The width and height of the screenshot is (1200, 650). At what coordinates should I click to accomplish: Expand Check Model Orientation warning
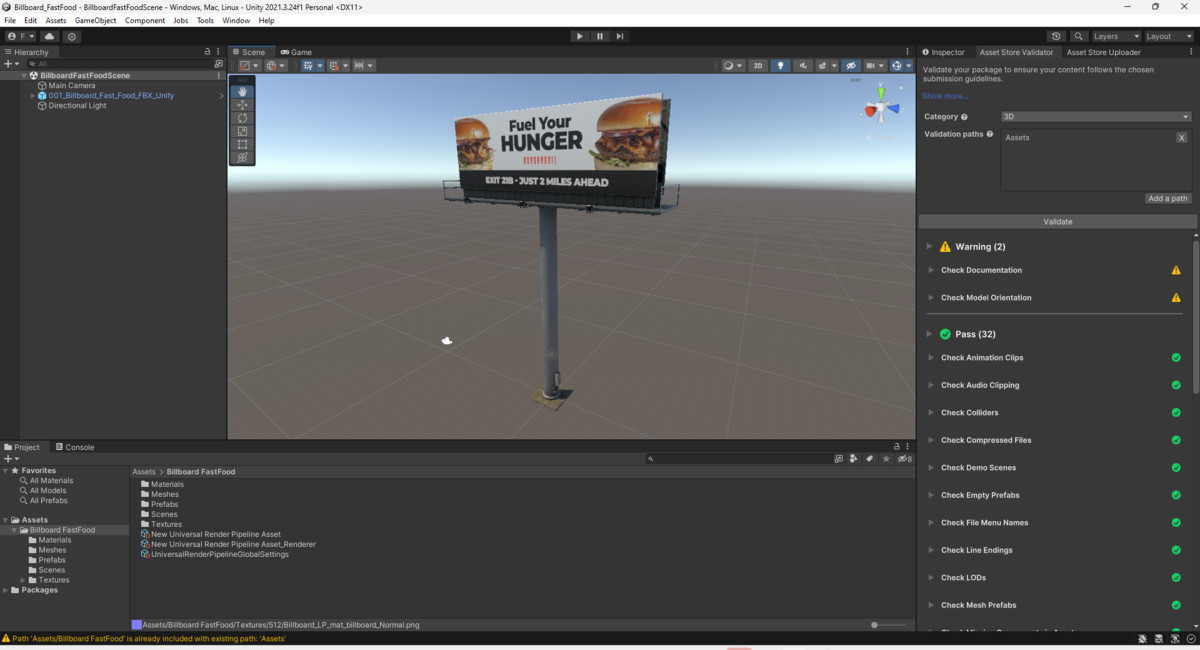(x=929, y=297)
